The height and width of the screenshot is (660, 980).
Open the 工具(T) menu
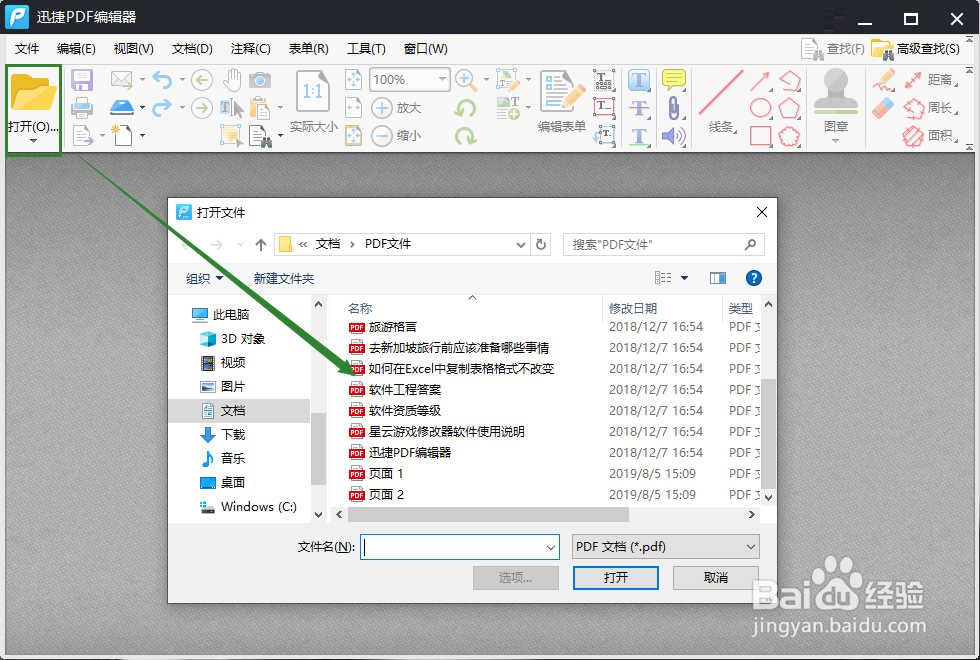pyautogui.click(x=366, y=48)
